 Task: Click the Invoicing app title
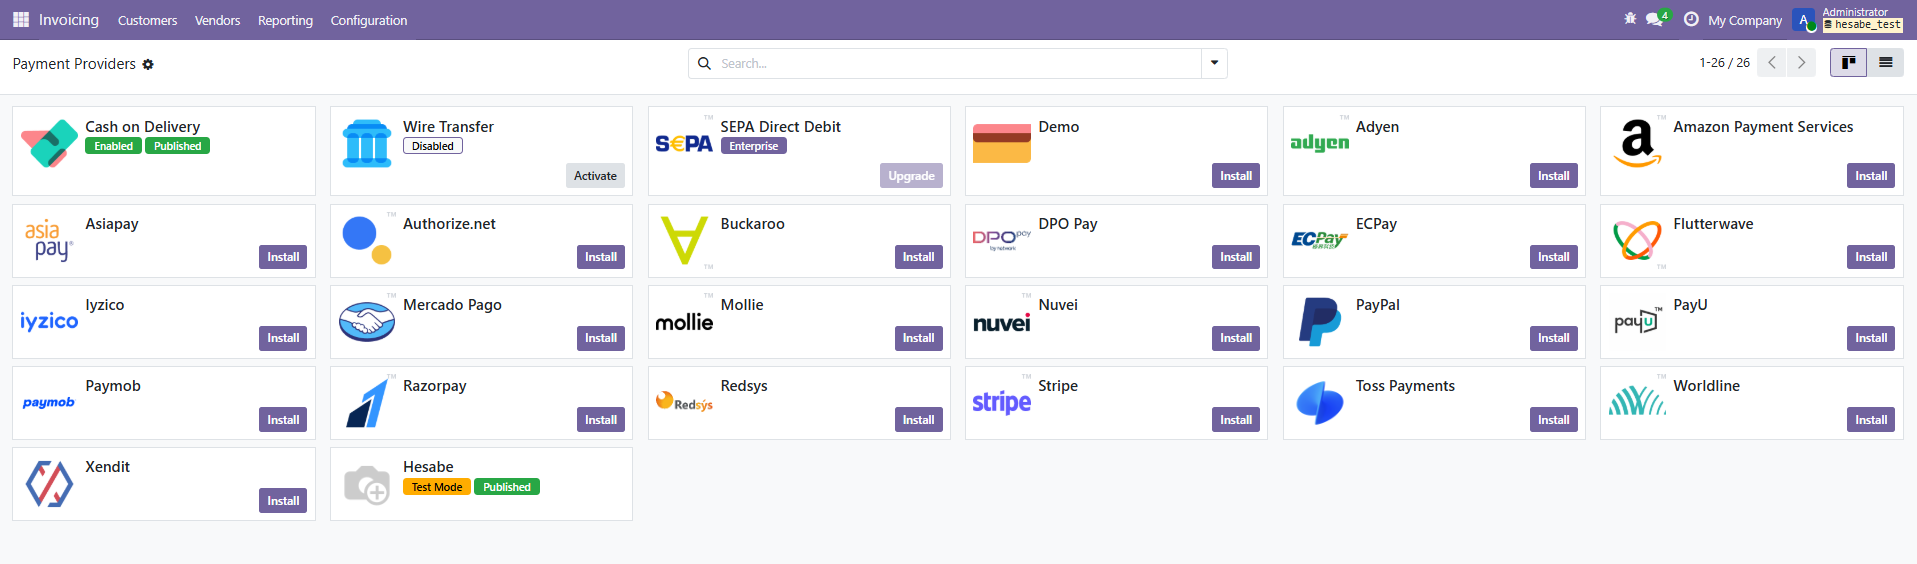(69, 20)
